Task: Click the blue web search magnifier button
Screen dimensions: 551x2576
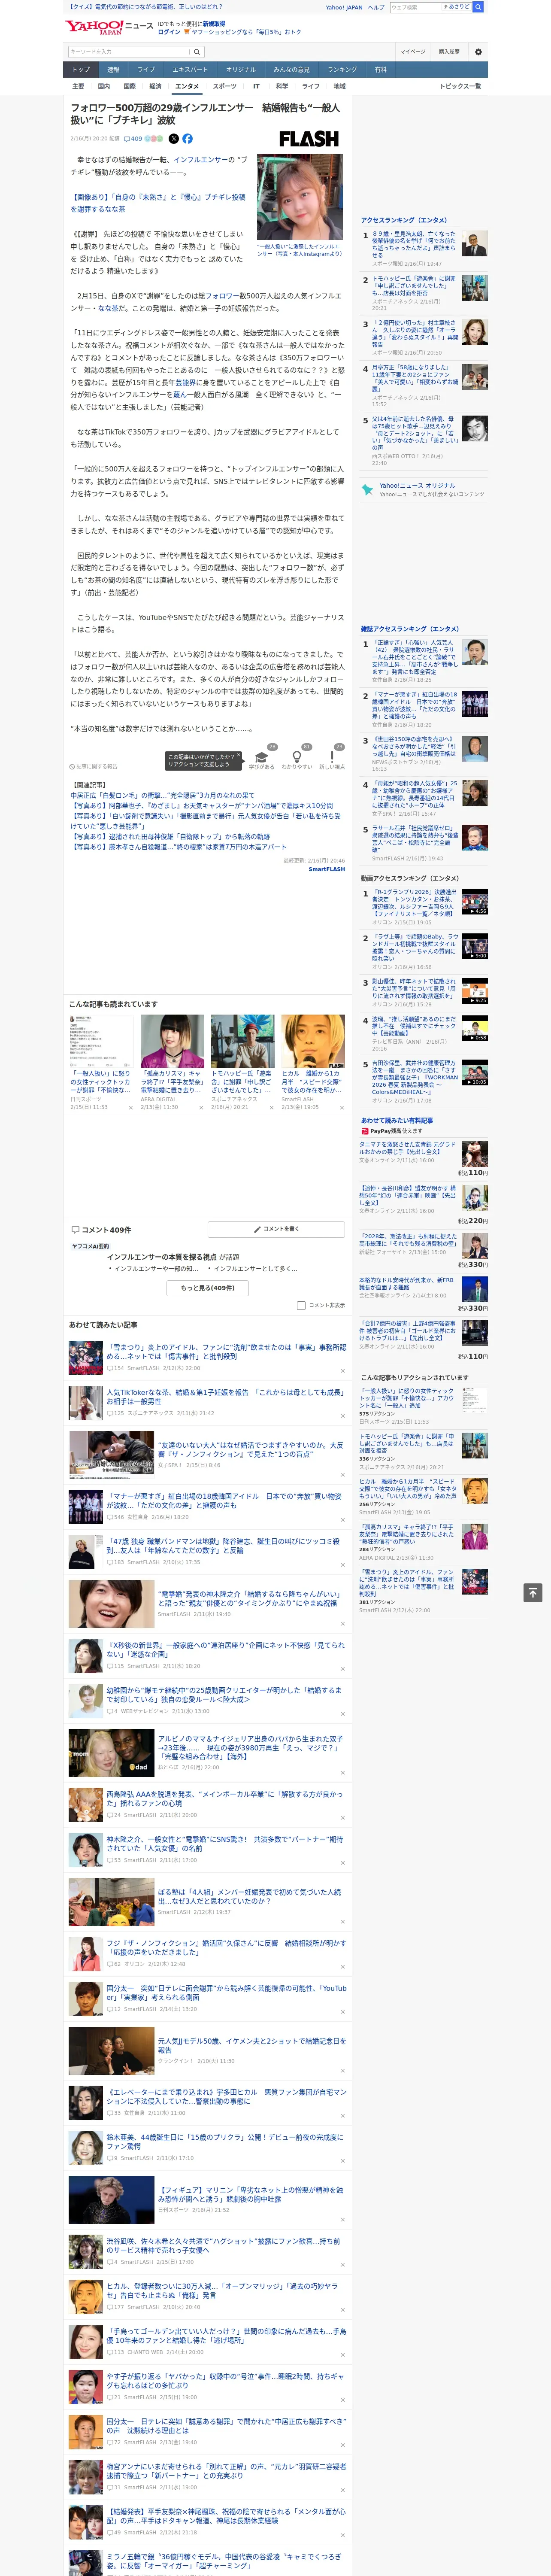Action: point(478,7)
